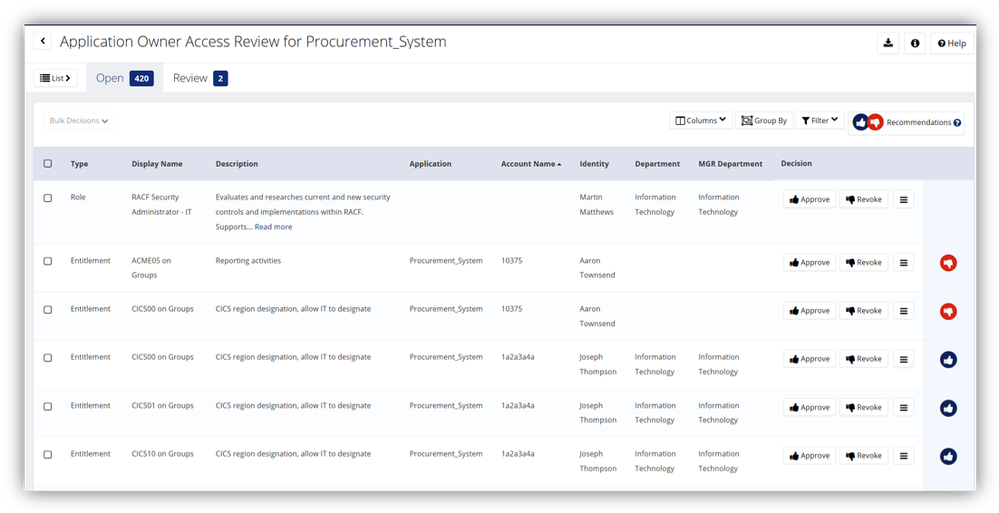Click the red thumbs-down recommendation for ACME05 row

click(x=948, y=263)
